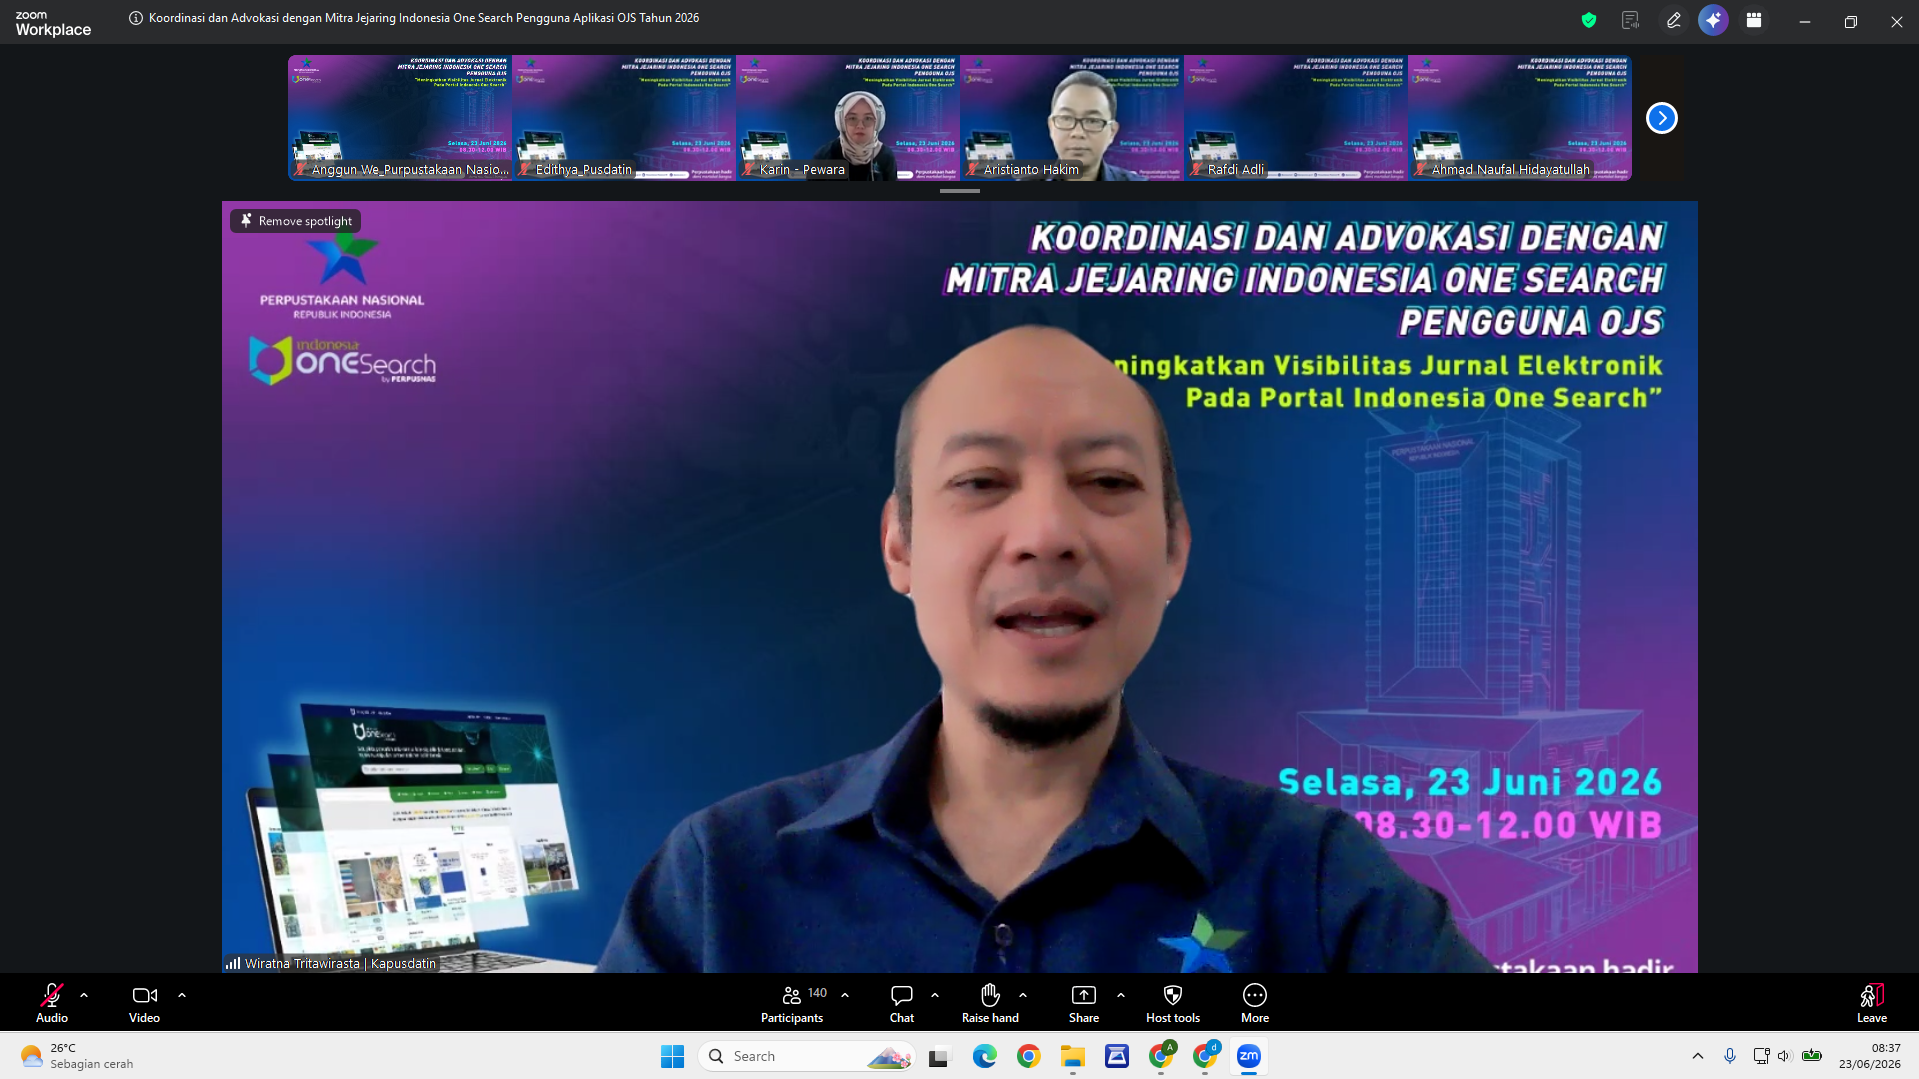
Task: Expand the caret beside Participants
Action: point(845,996)
